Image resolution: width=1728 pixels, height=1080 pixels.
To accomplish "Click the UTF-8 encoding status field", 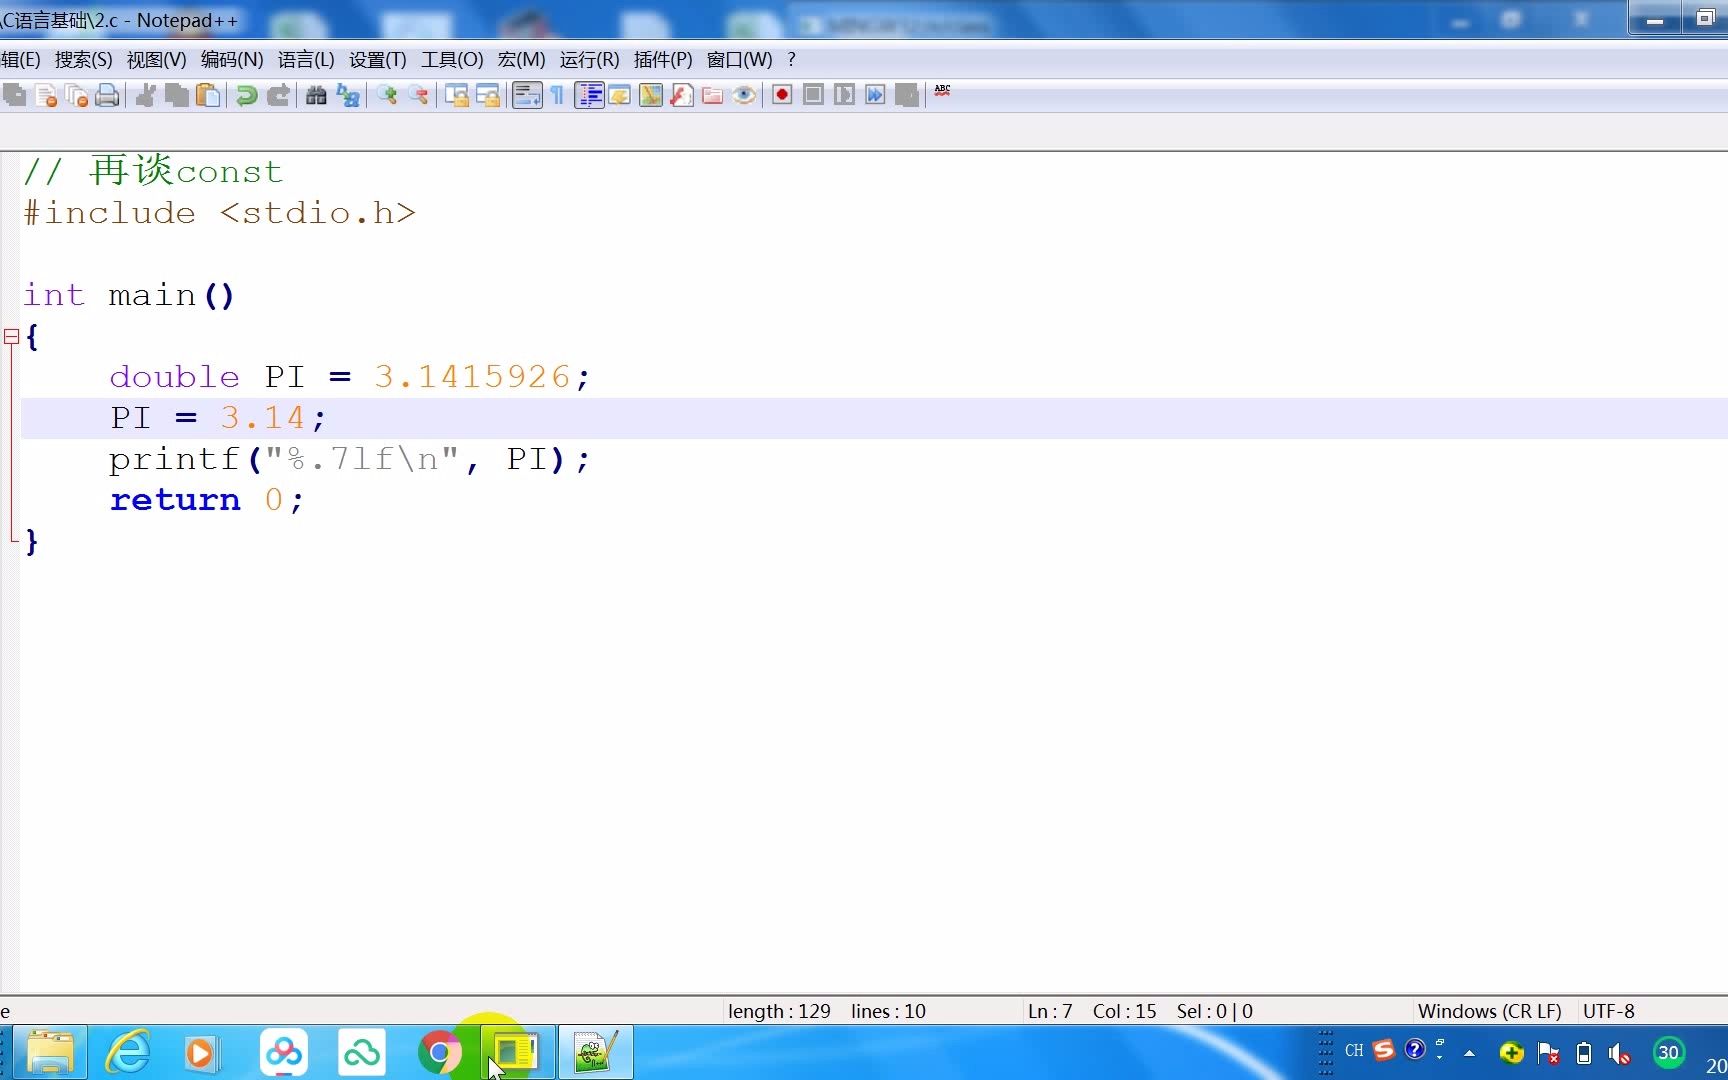I will pyautogui.click(x=1608, y=1011).
